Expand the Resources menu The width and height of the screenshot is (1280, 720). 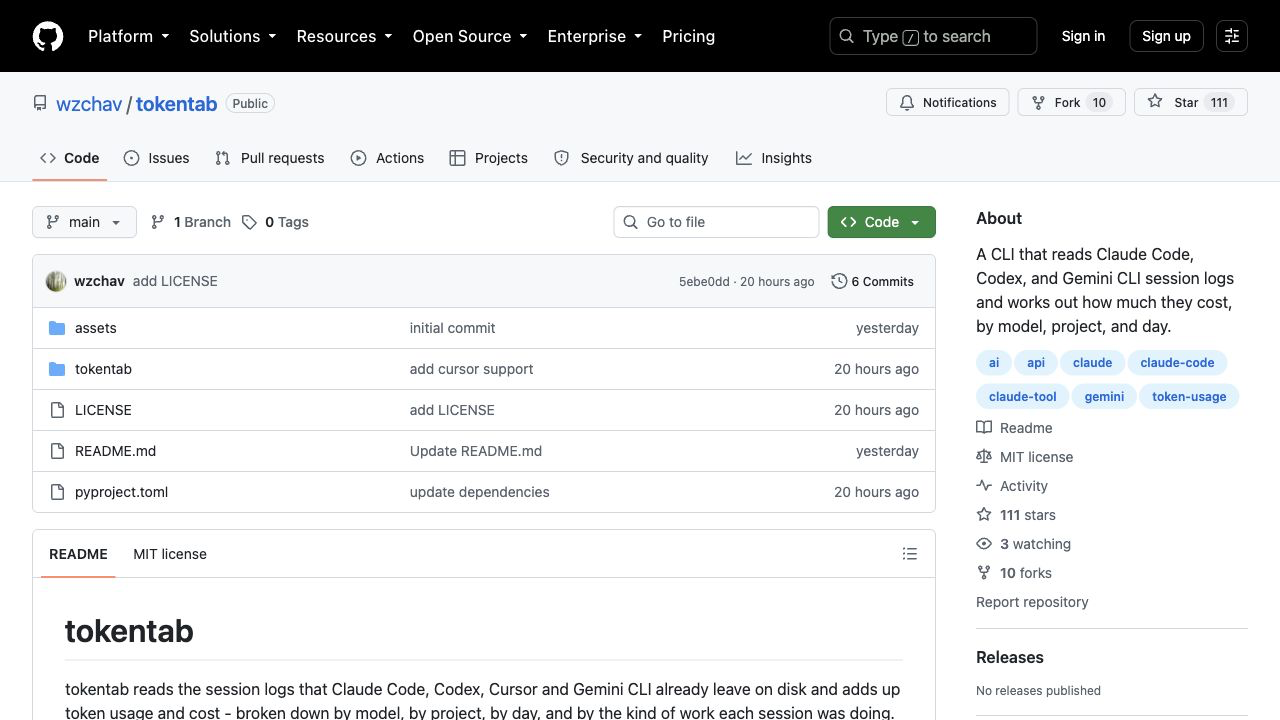pos(344,36)
